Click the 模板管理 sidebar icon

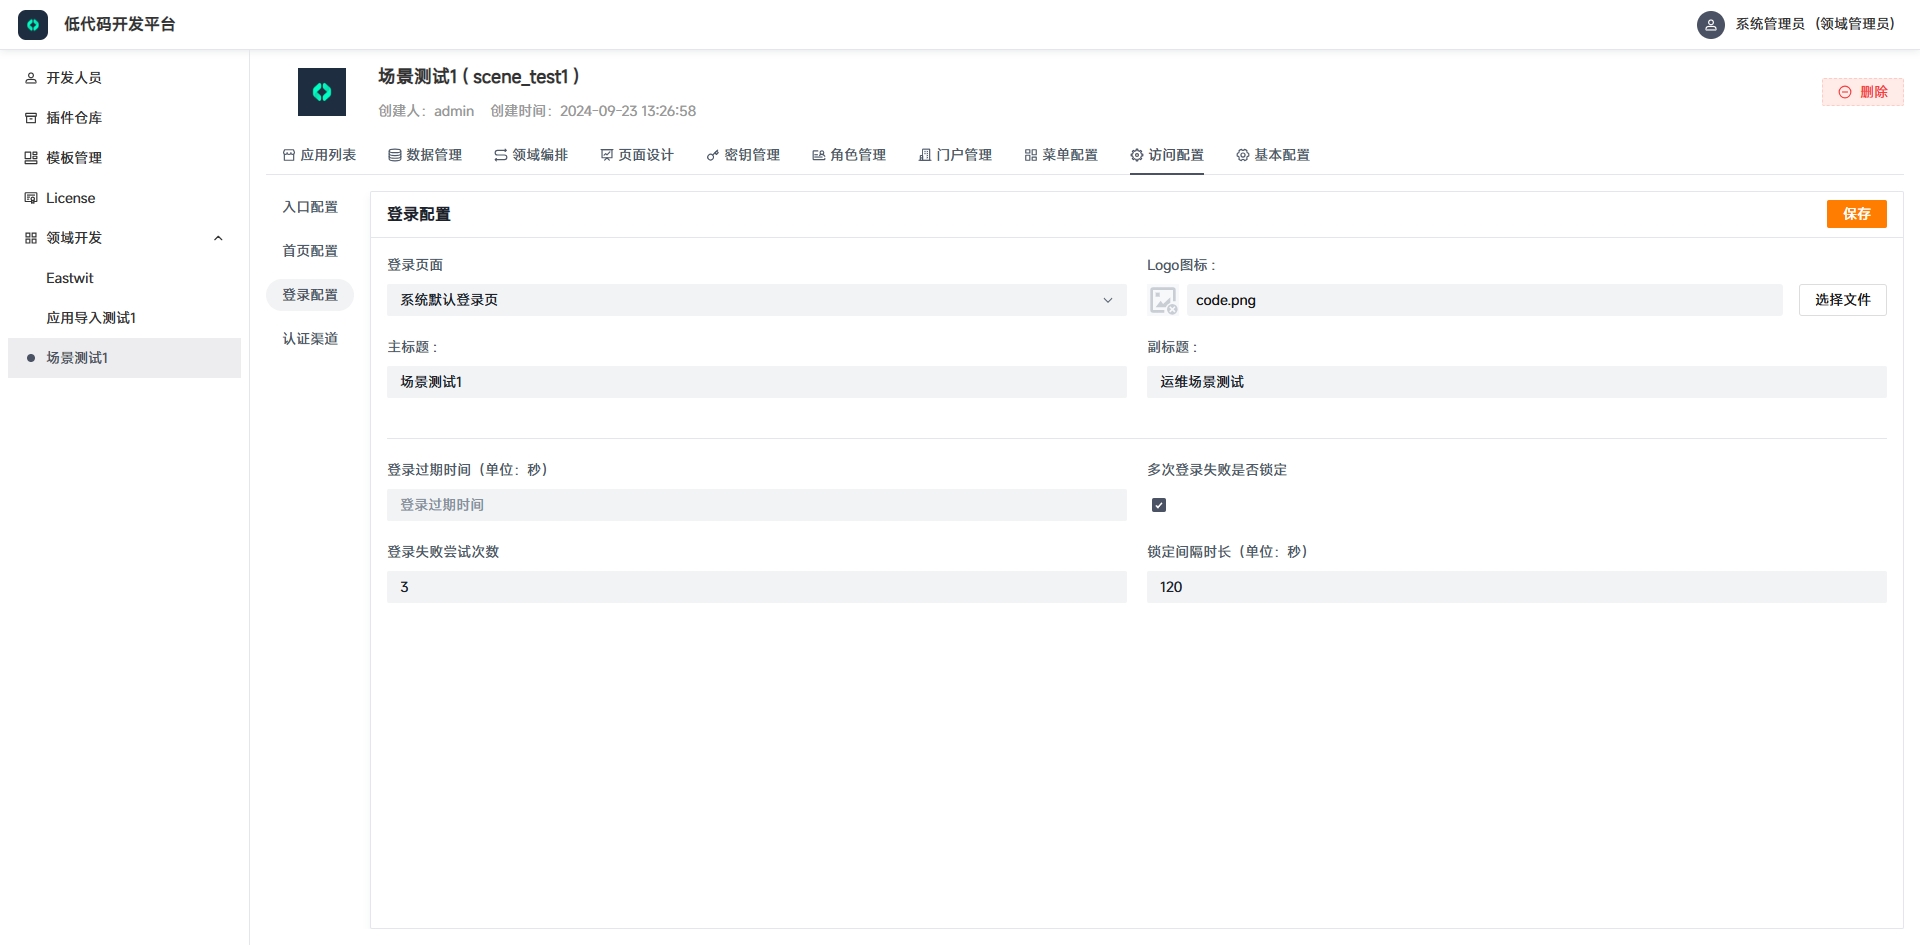(31, 158)
